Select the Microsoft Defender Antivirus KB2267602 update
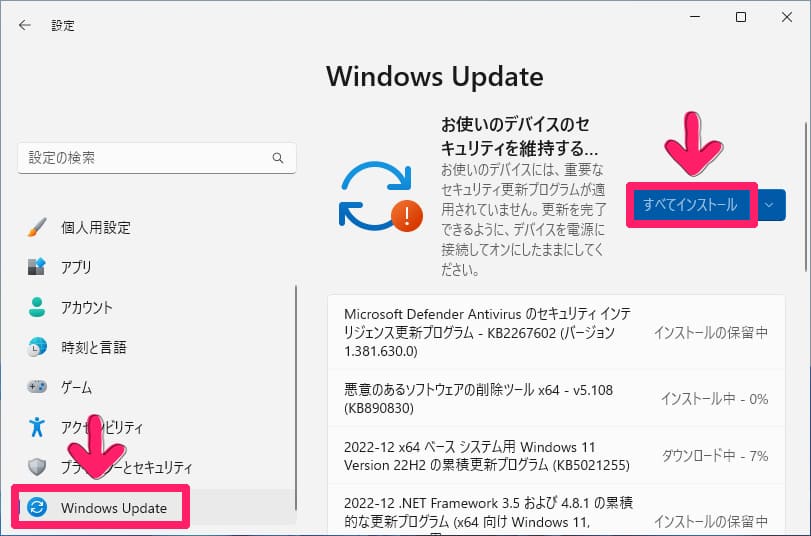811x536 pixels. click(x=557, y=332)
